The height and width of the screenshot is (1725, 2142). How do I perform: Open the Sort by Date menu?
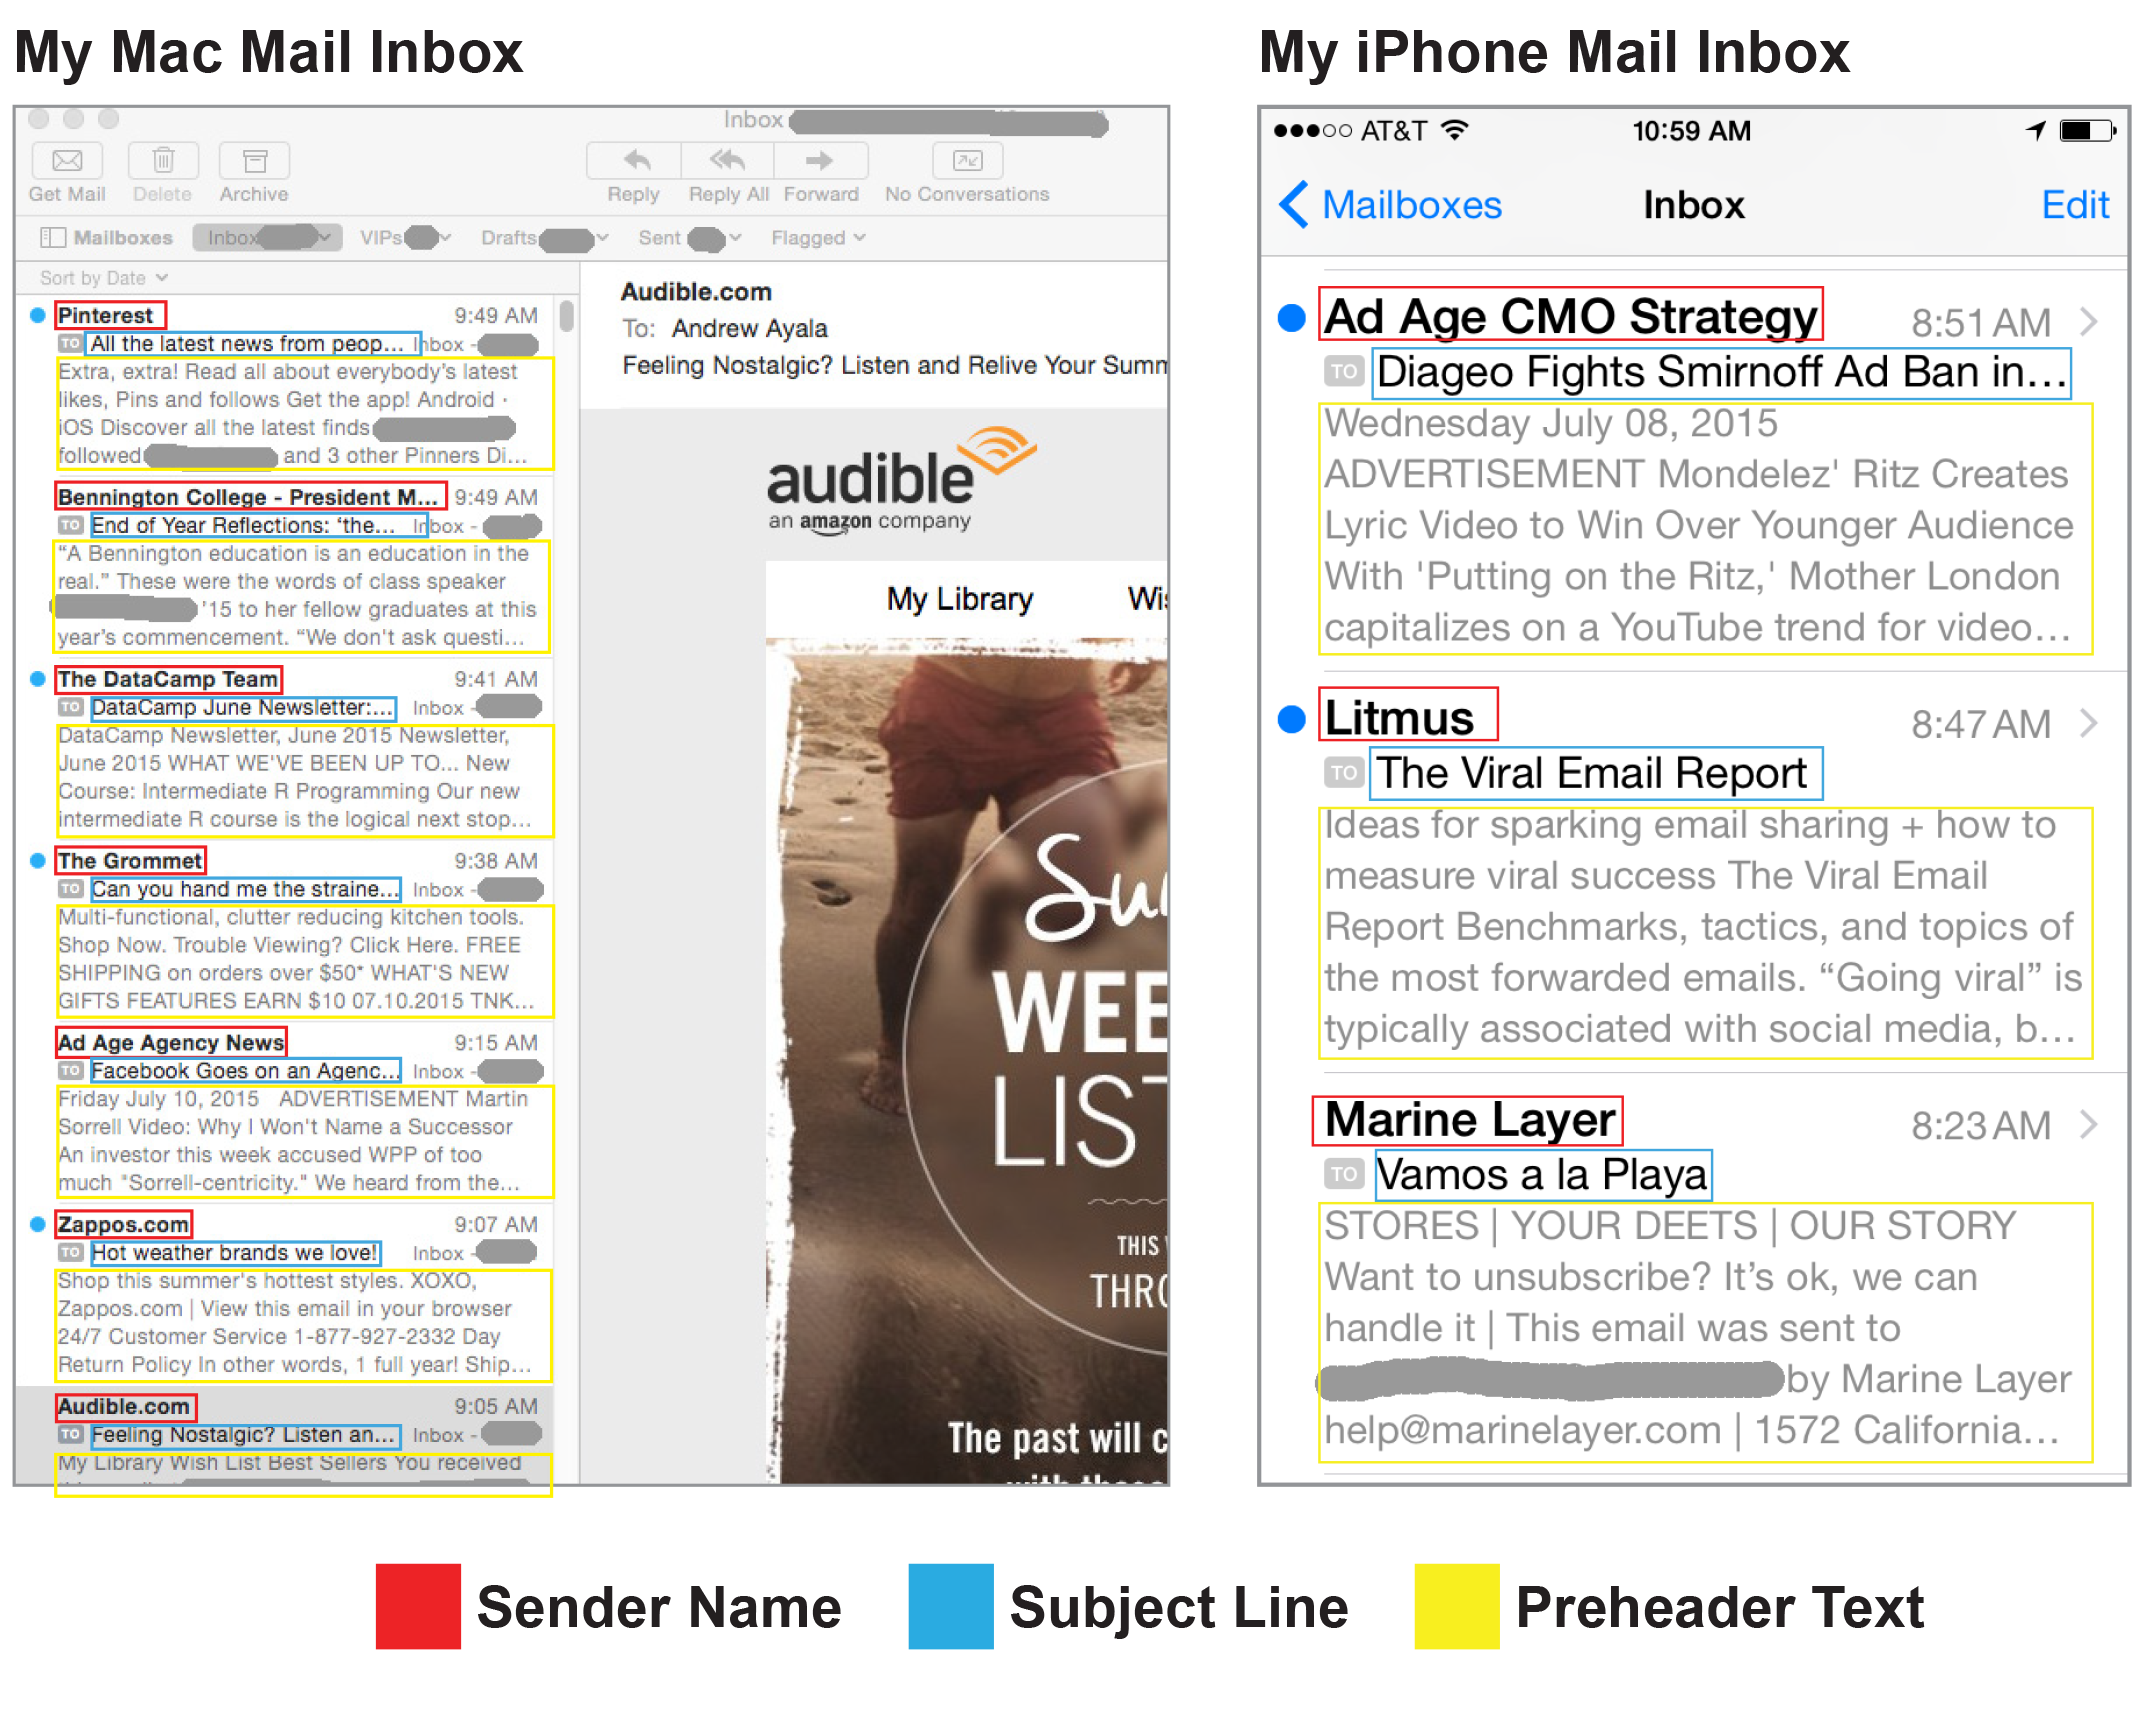point(104,278)
